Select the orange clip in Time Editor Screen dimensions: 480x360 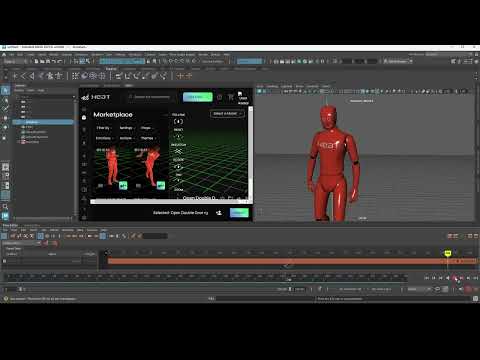point(292,261)
